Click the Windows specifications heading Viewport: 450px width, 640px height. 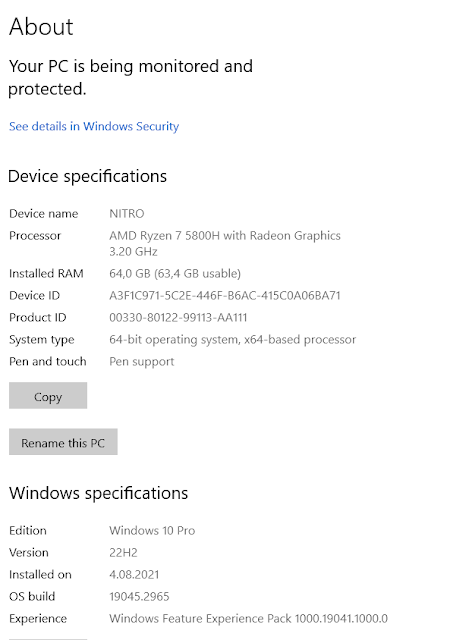coord(98,493)
